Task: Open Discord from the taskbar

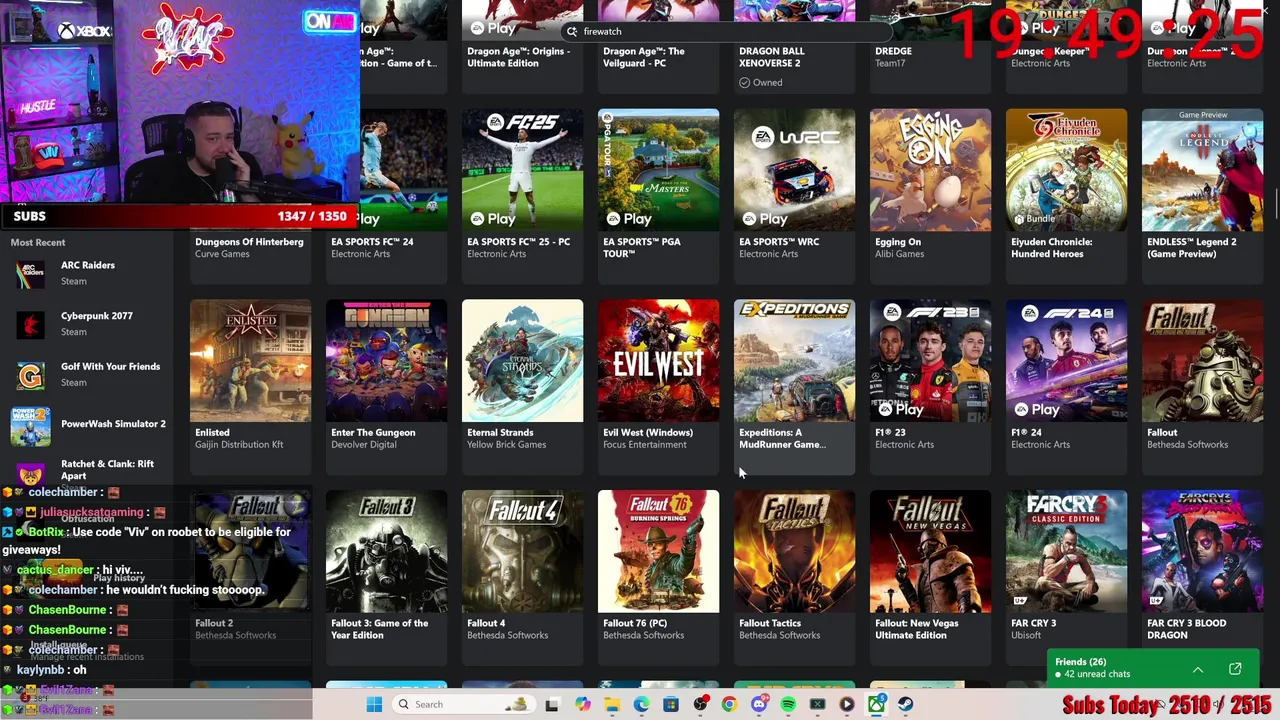Action: tap(759, 704)
